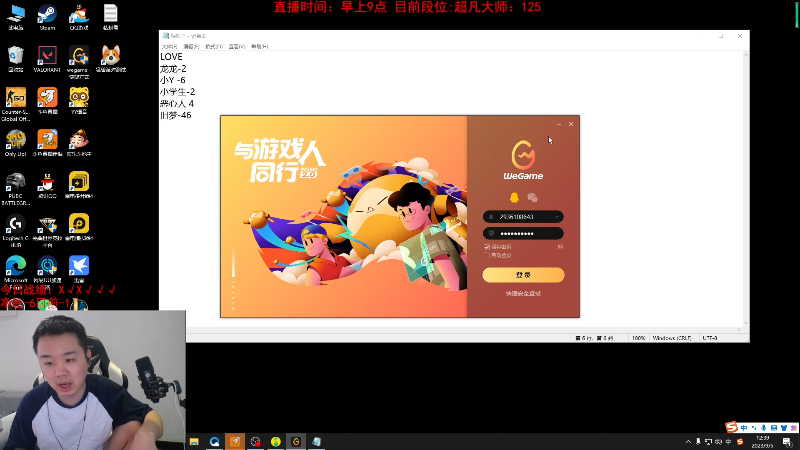
Task: Close the Notepad window
Action: (740, 36)
